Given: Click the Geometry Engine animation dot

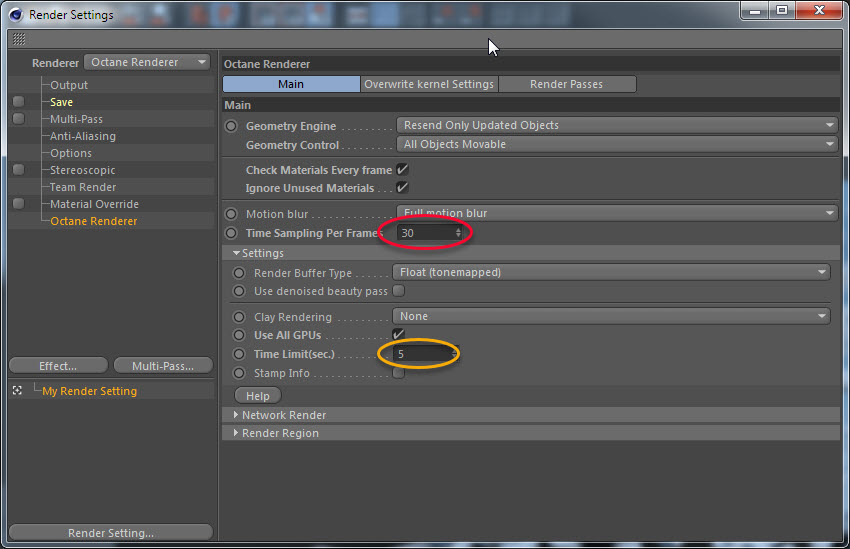Looking at the screenshot, I should click(231, 126).
